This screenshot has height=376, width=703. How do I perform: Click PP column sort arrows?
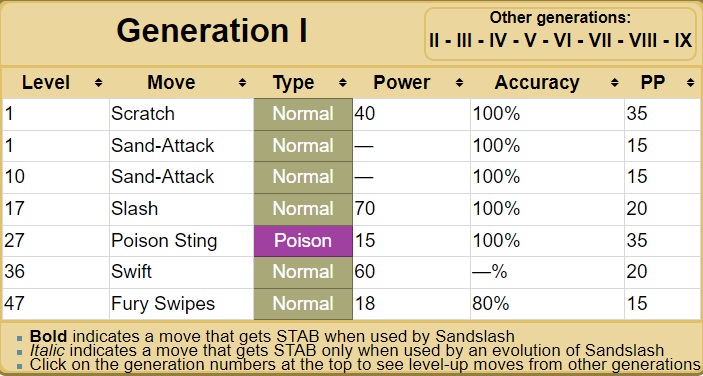(x=690, y=83)
